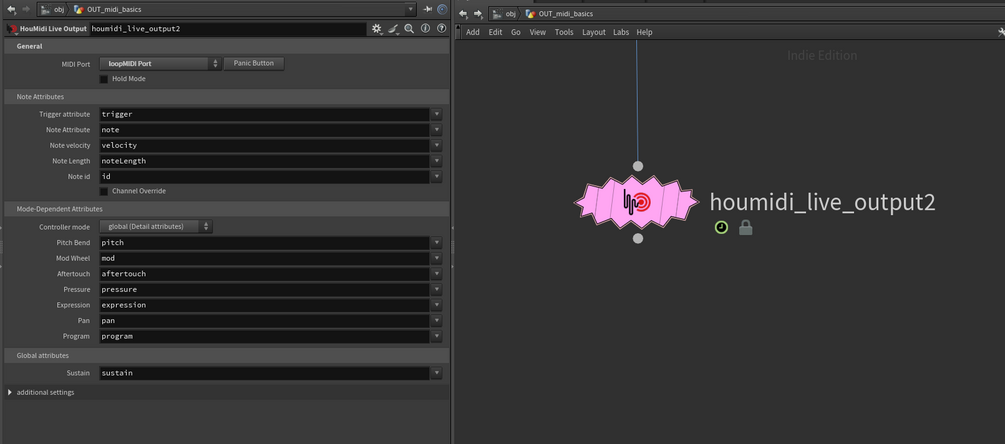This screenshot has height=444, width=1005.
Task: Open the Tools menu
Action: [564, 32]
